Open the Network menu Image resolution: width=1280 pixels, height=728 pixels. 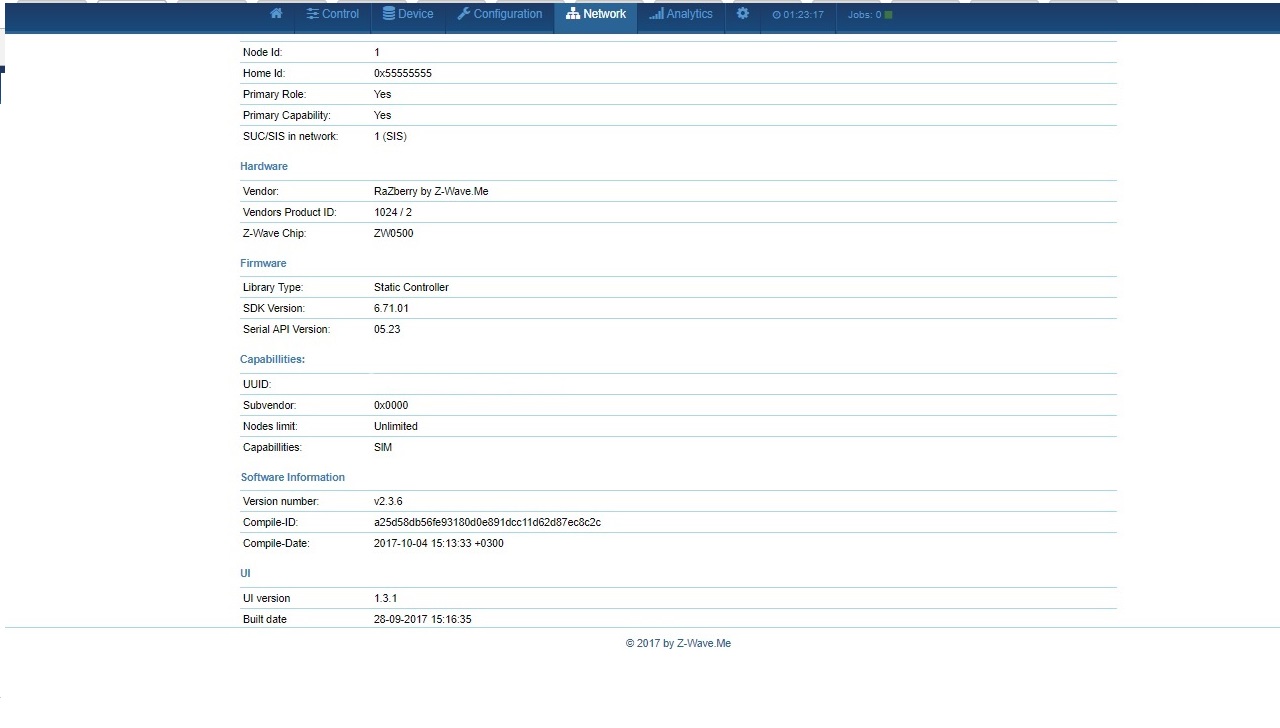[596, 14]
